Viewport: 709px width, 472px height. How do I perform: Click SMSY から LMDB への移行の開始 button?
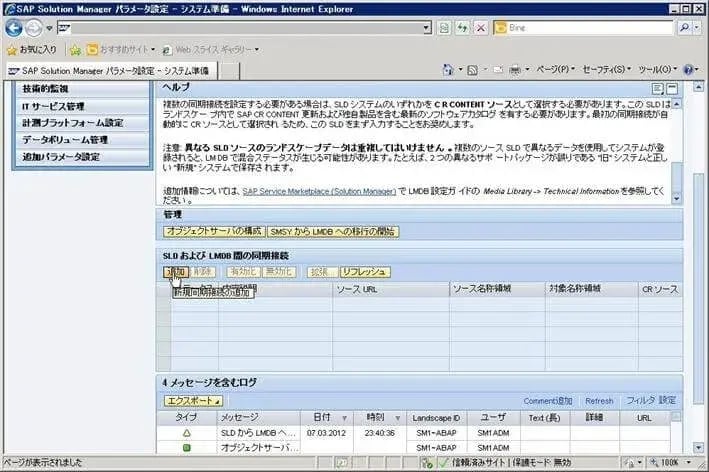click(x=333, y=232)
